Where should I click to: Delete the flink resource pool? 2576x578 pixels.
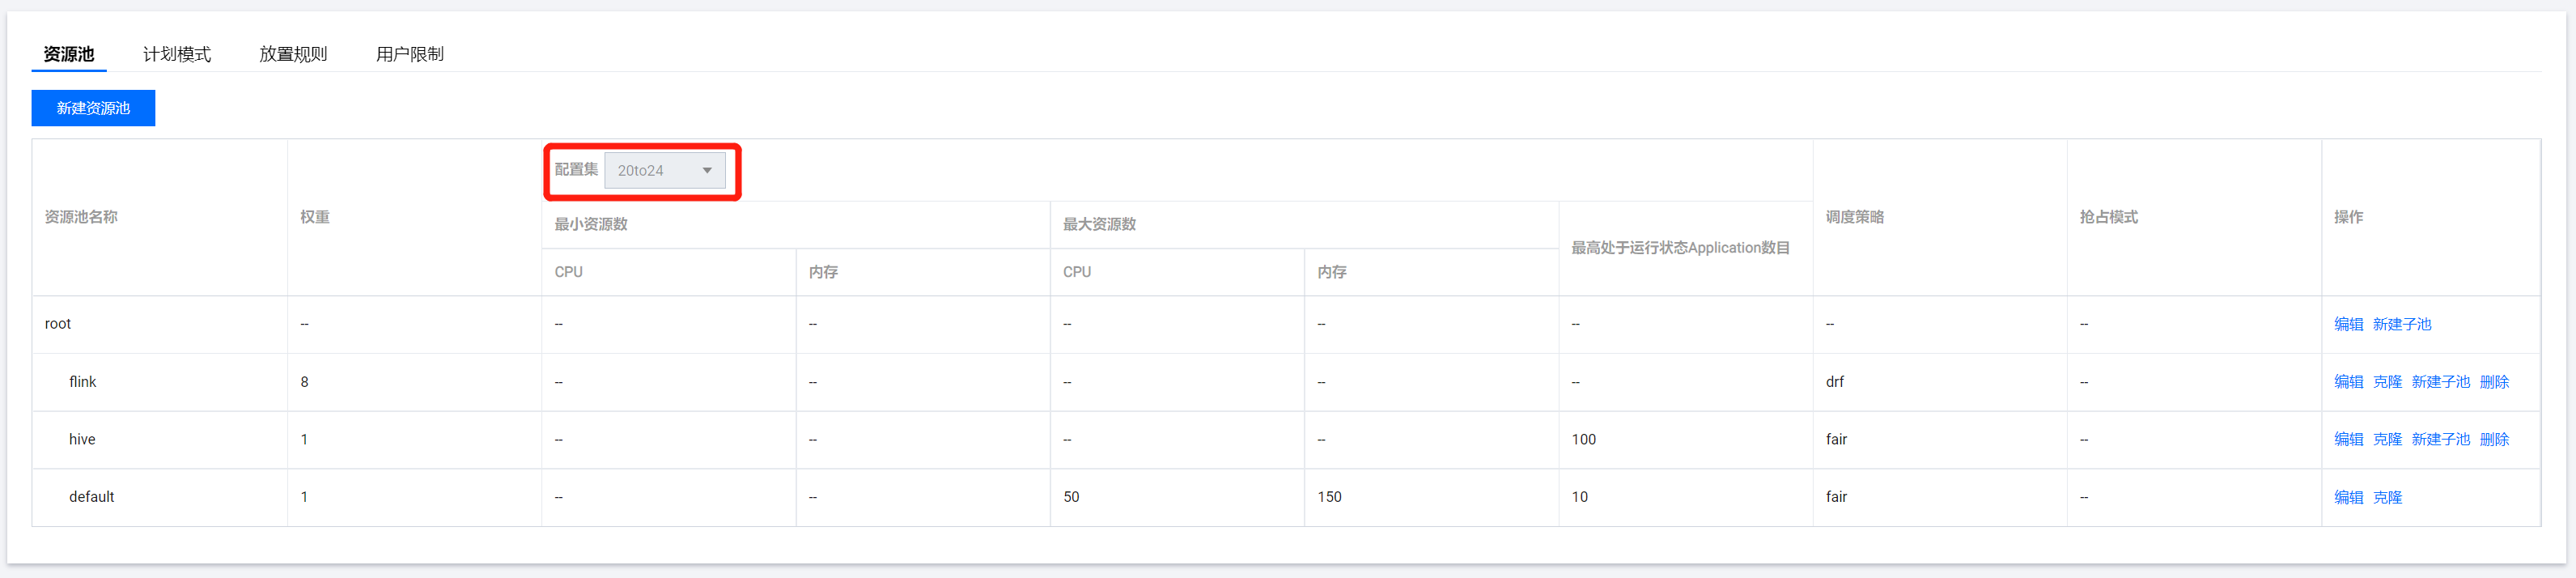(2494, 382)
